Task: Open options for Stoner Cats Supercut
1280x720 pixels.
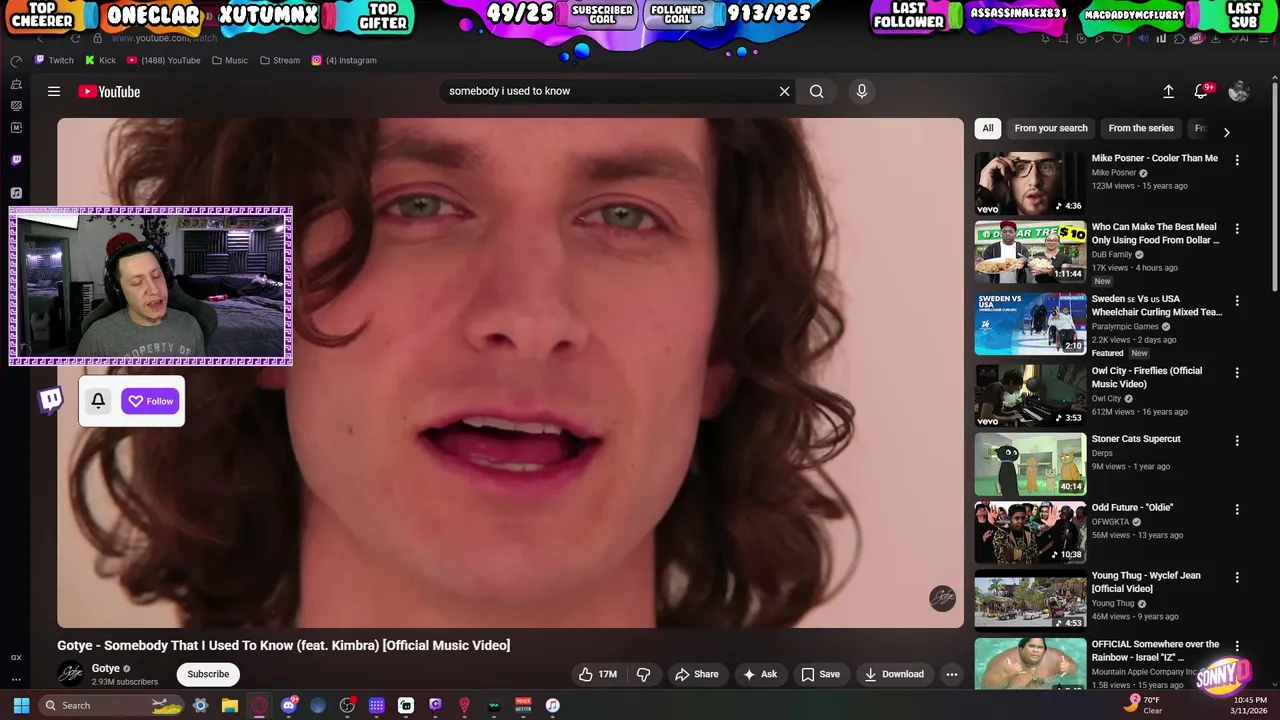Action: point(1237,441)
